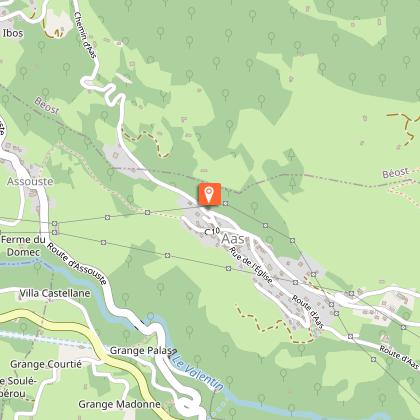This screenshot has width=420, height=420.
Task: Click the Le Valentin river label
Action: pyautogui.click(x=198, y=371)
